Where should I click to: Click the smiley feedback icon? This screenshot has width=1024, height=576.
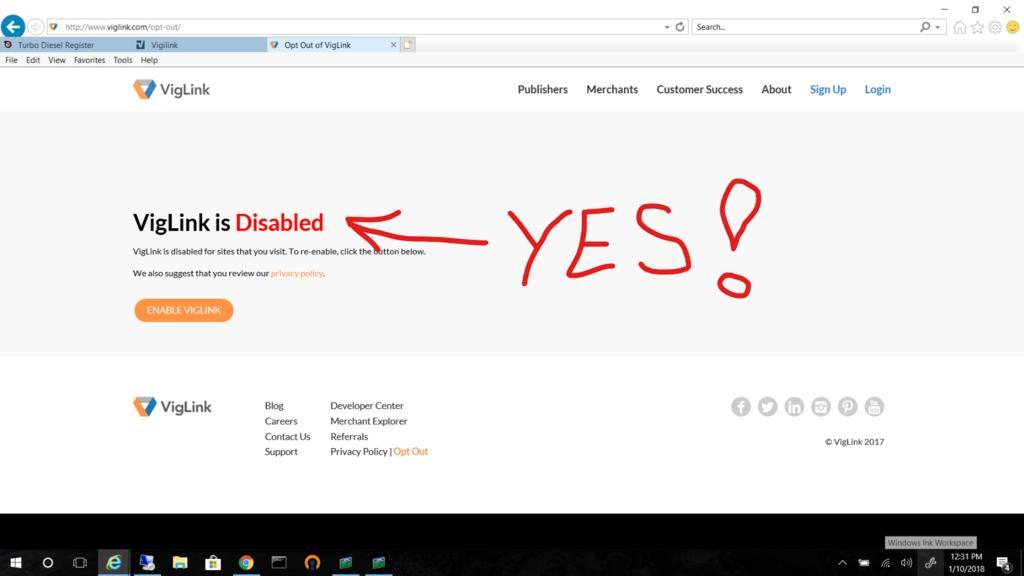[x=1012, y=27]
